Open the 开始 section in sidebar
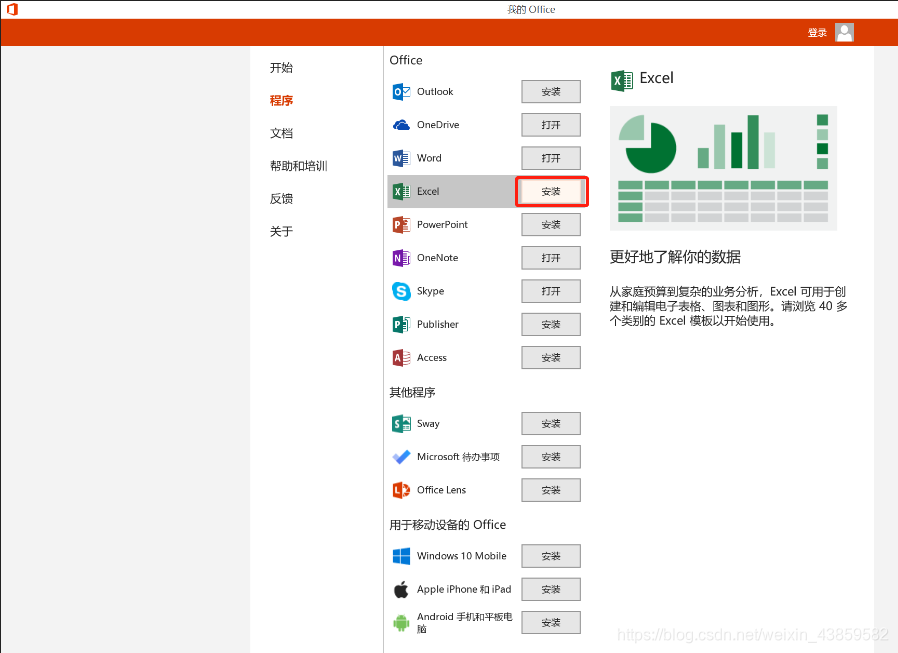The width and height of the screenshot is (898, 653). click(281, 68)
